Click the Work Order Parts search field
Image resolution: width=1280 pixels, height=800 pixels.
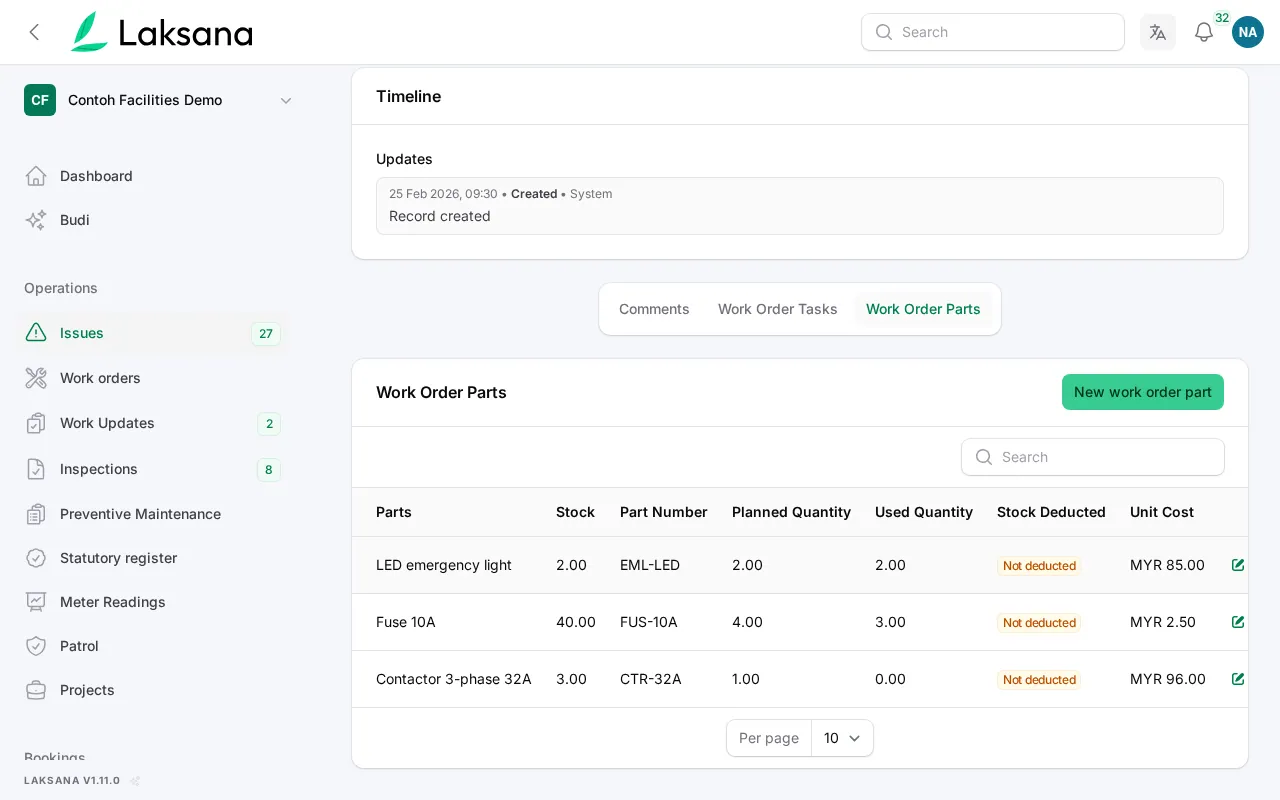tap(1093, 457)
